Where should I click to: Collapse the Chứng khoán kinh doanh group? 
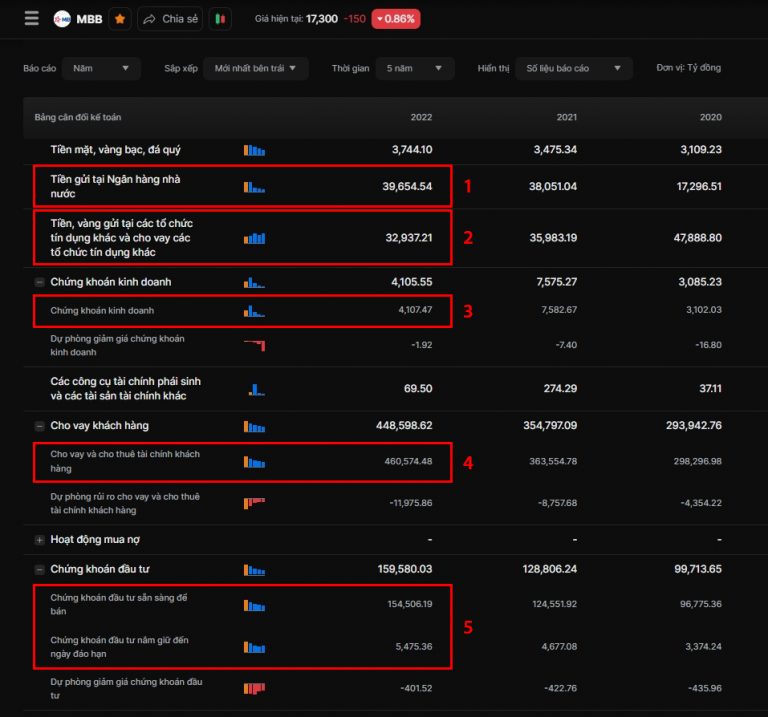tap(40, 282)
